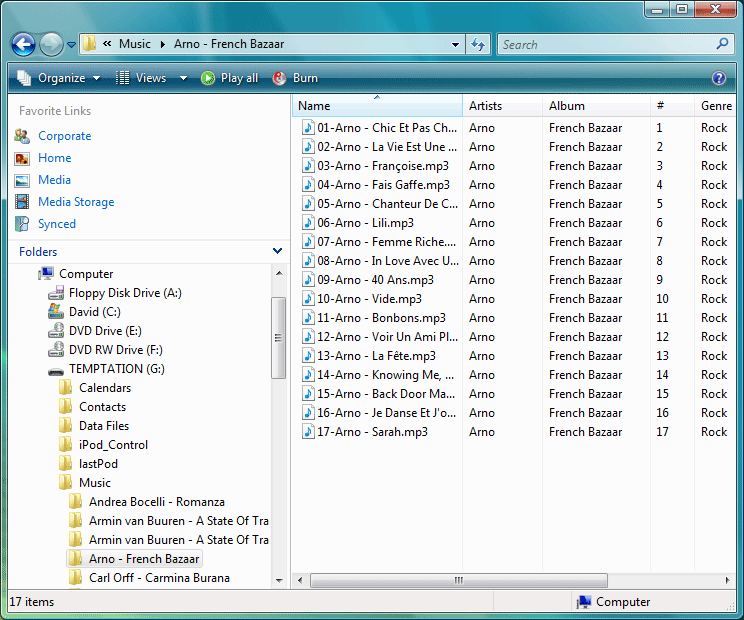This screenshot has height=620, width=744.
Task: Click up arrow of folder tree scrollbar
Action: [279, 273]
